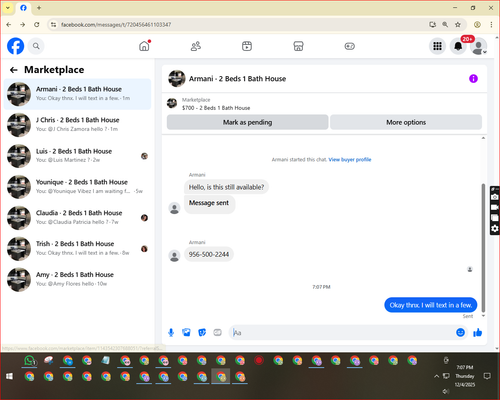This screenshot has width=500, height=400.
Task: Click the chat scrollbar thumb
Action: pyautogui.click(x=483, y=248)
